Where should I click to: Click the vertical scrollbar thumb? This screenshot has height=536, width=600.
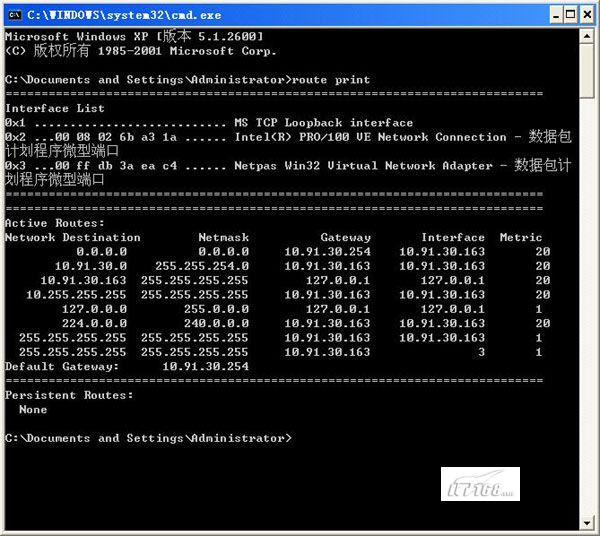coord(587,71)
